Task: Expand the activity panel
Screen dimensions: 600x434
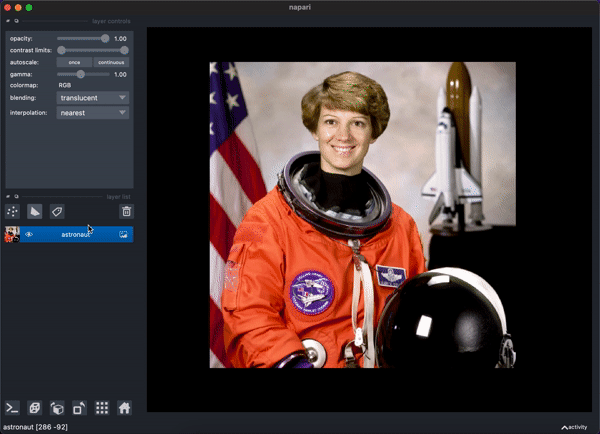Action: [x=574, y=427]
